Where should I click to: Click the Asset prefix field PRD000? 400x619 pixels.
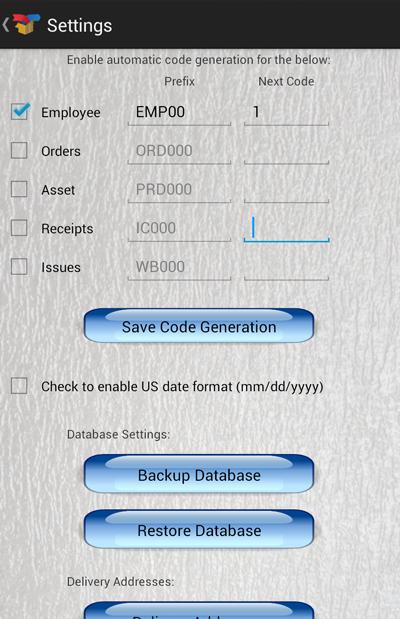(179, 190)
